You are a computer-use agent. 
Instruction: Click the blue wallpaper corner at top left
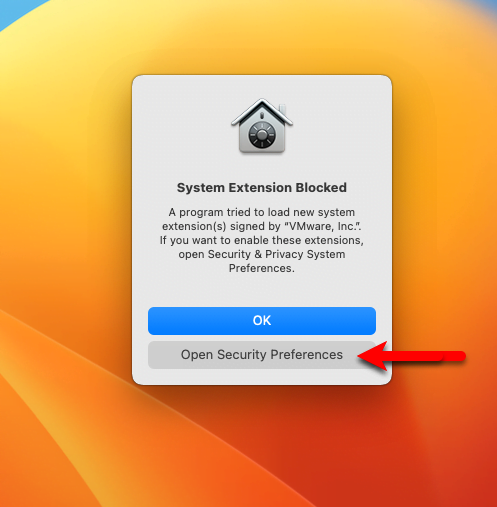click(x=13, y=10)
